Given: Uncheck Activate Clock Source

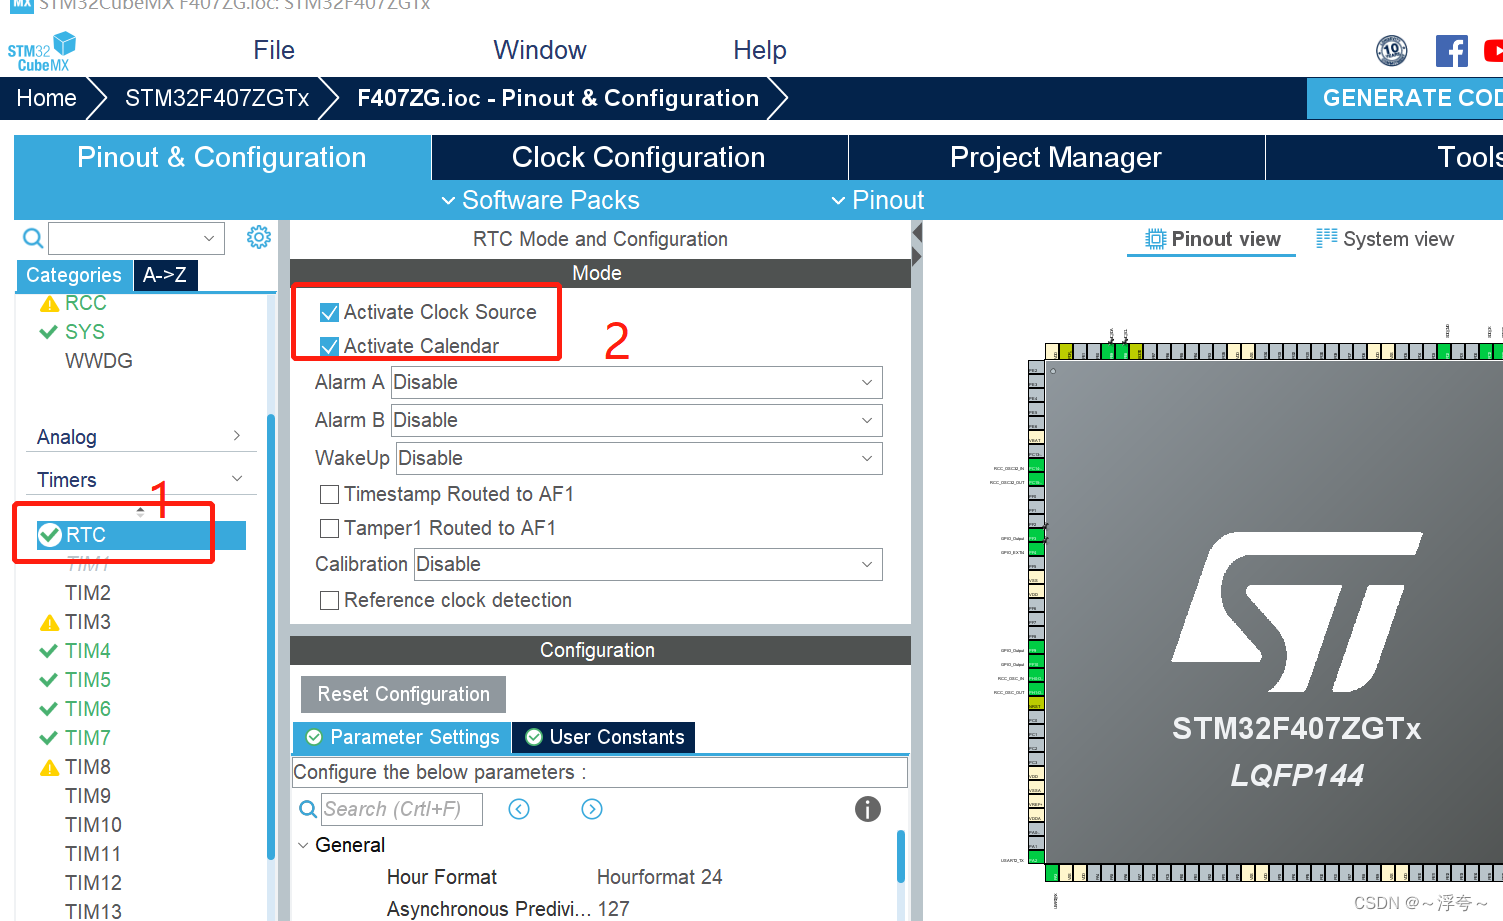Looking at the screenshot, I should coord(330,312).
